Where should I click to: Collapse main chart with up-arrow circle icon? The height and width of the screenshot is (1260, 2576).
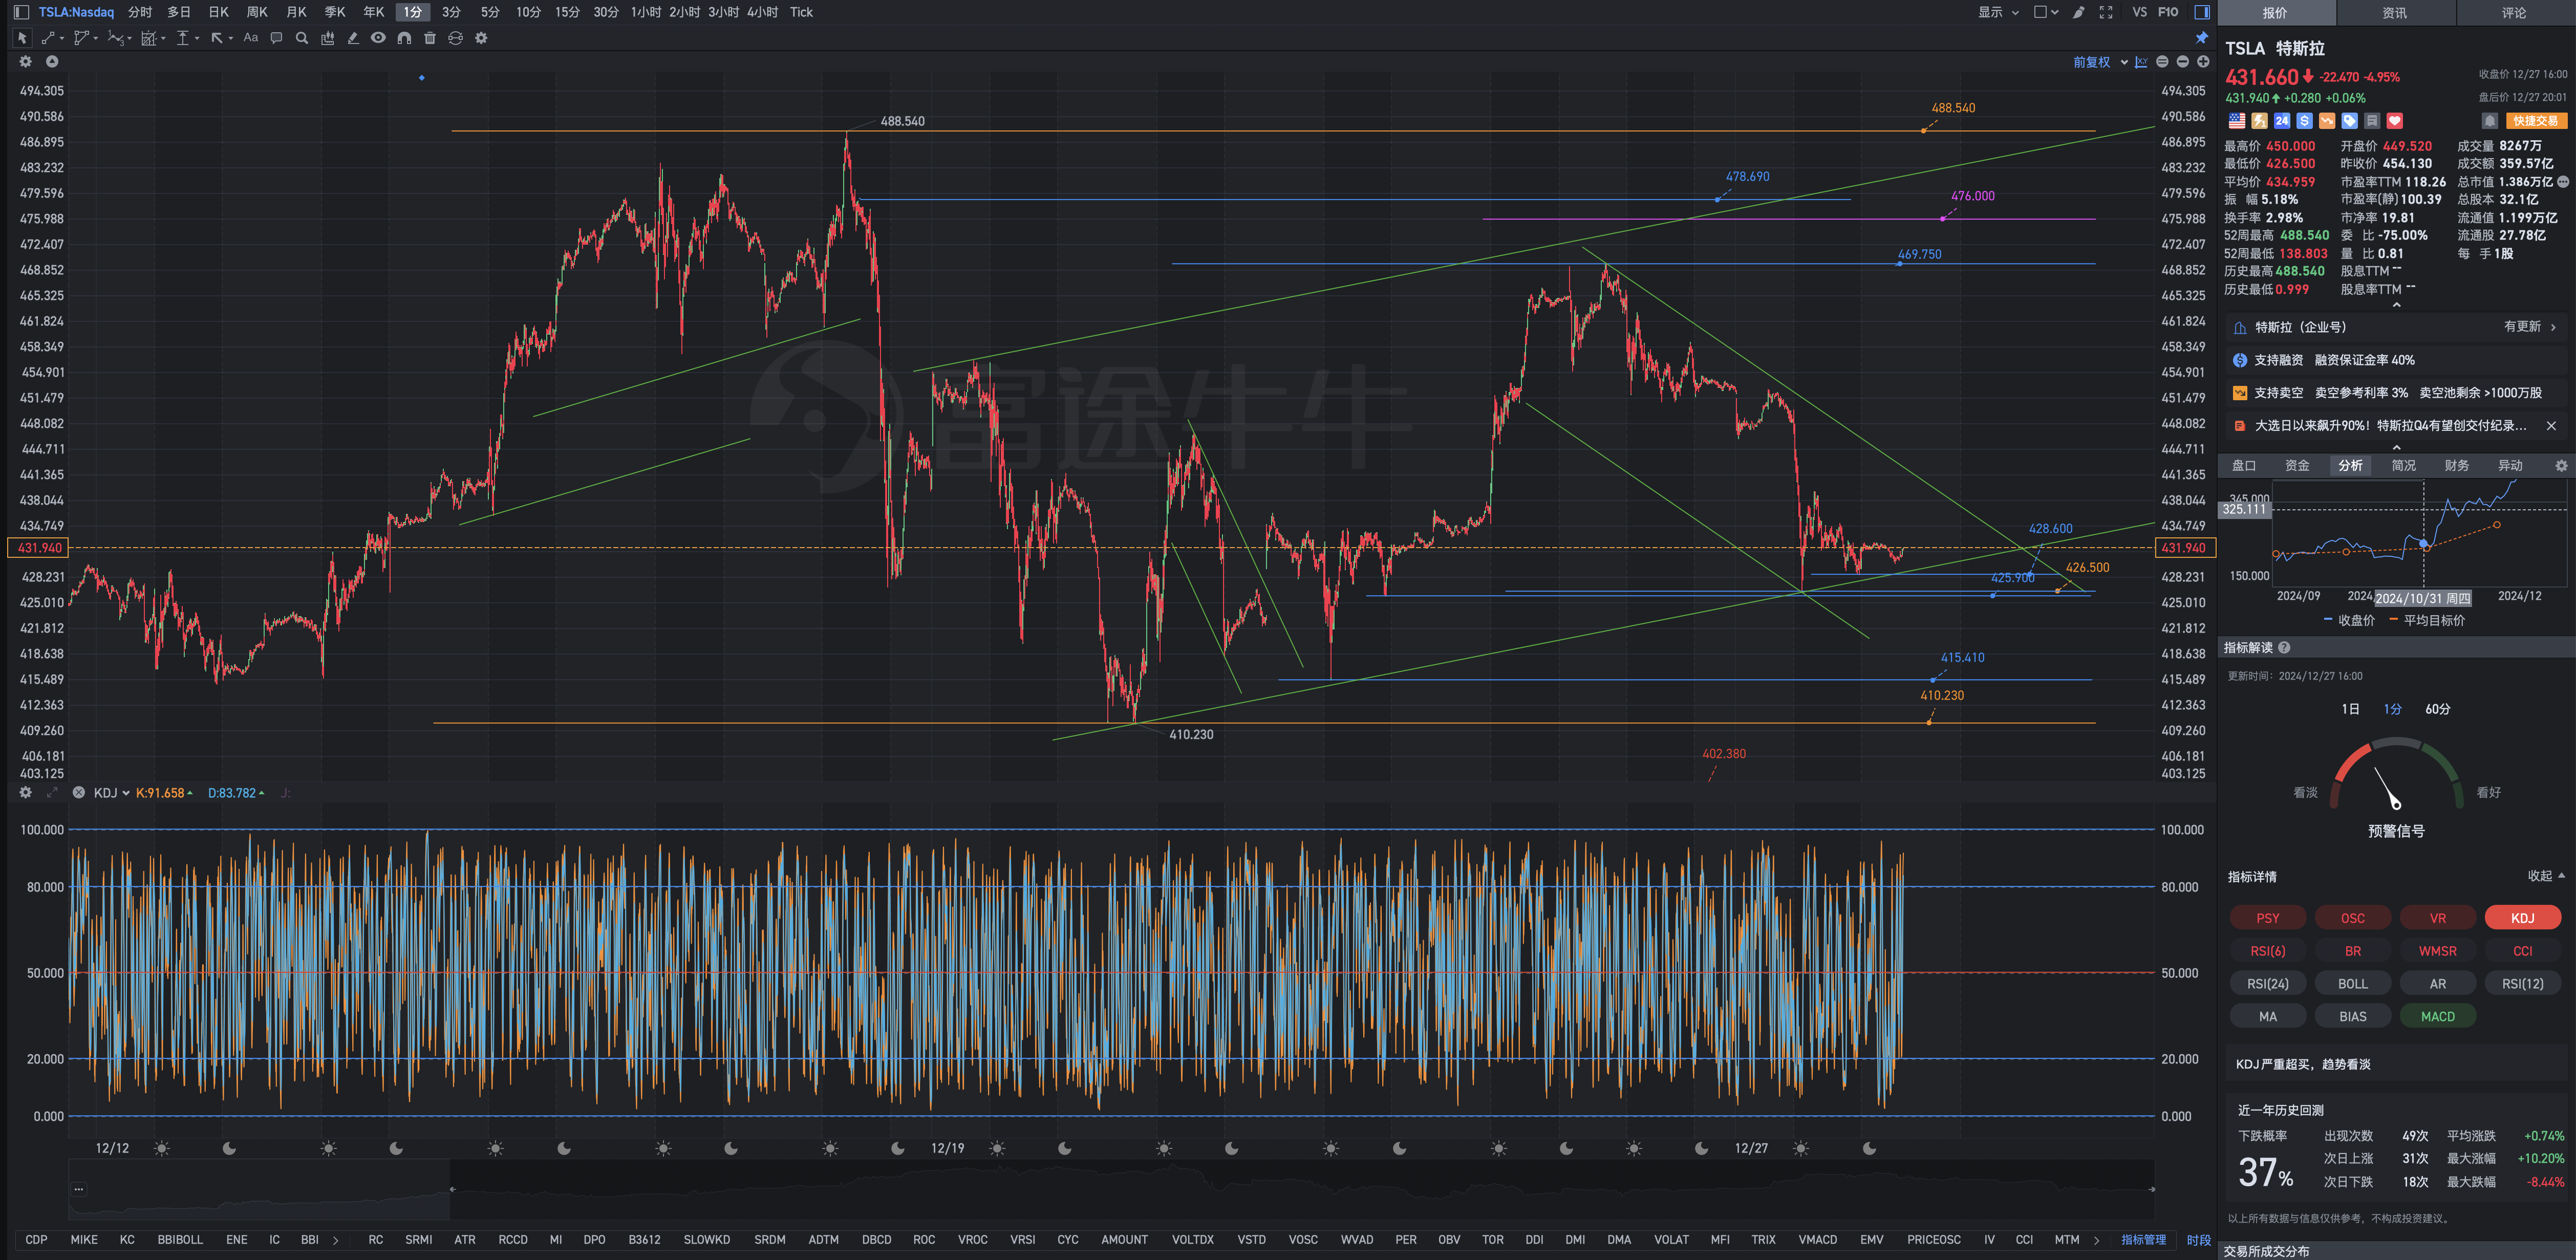coord(52,62)
